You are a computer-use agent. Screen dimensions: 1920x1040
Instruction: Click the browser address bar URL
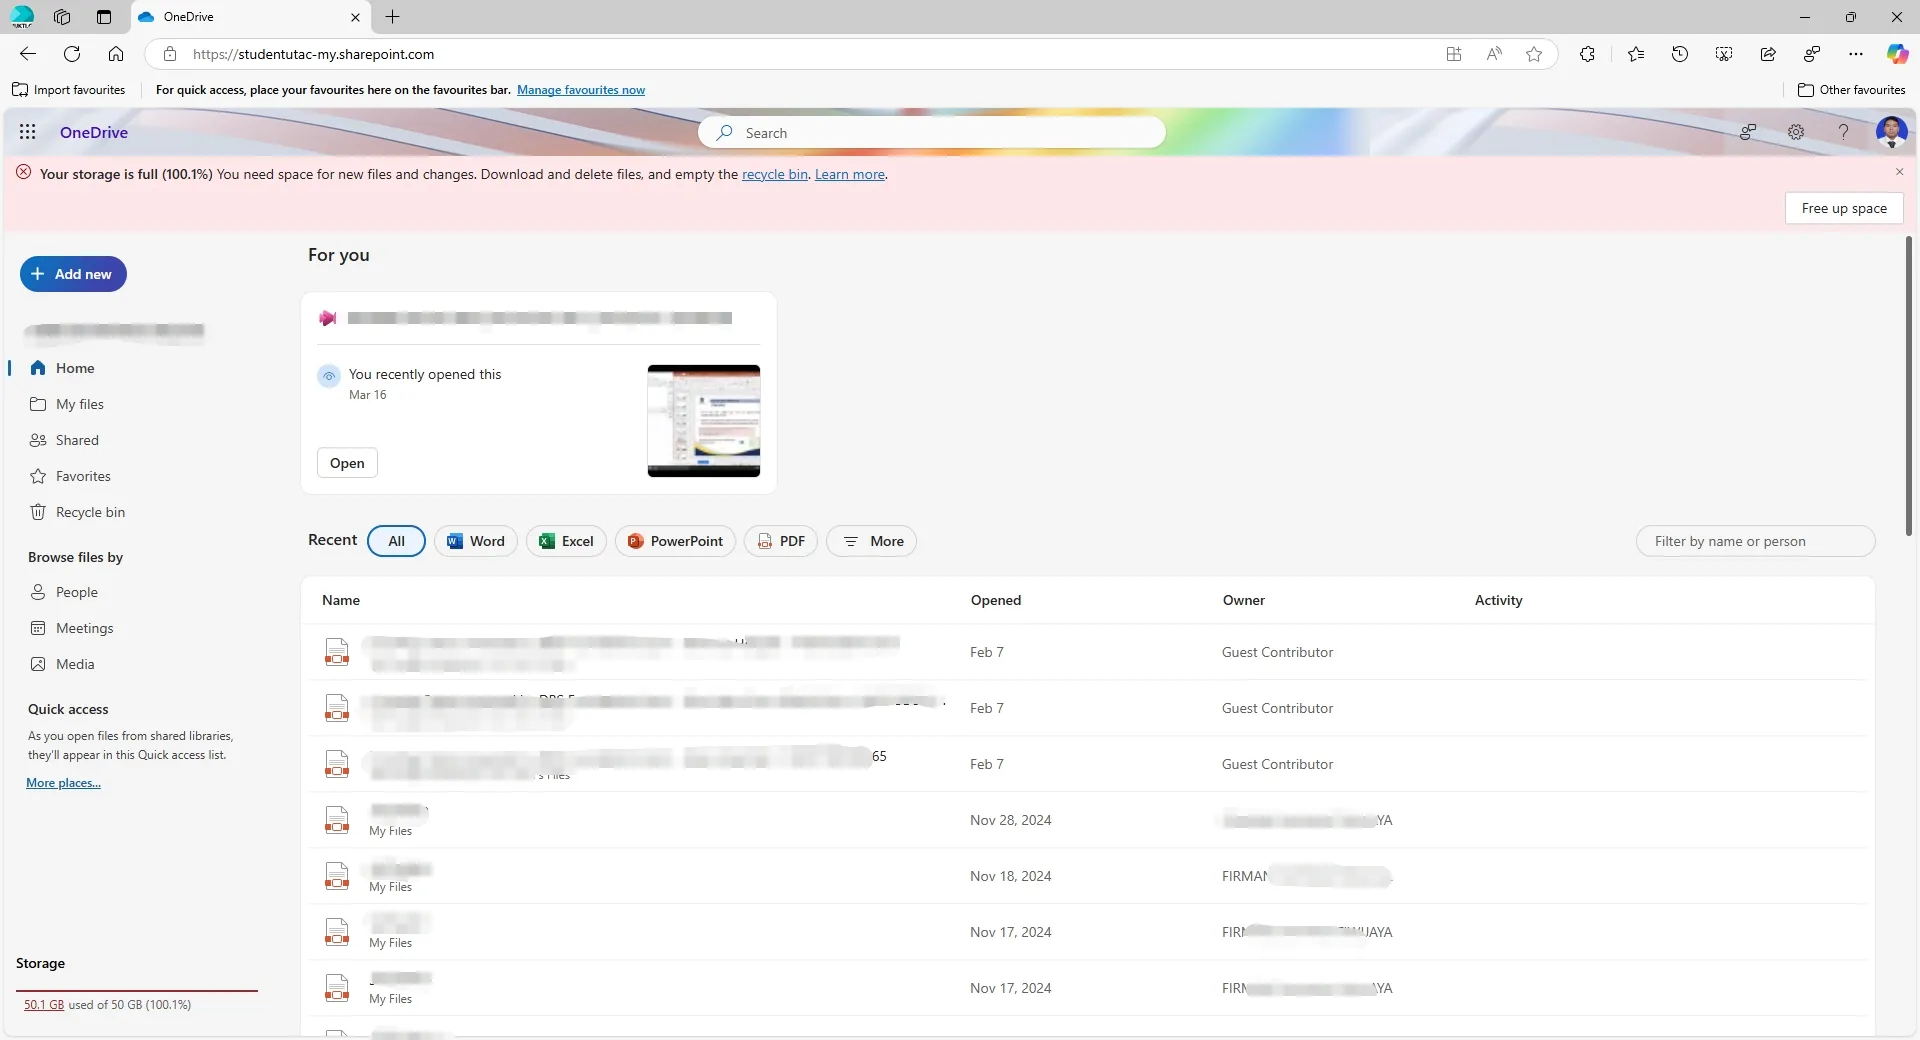(313, 54)
